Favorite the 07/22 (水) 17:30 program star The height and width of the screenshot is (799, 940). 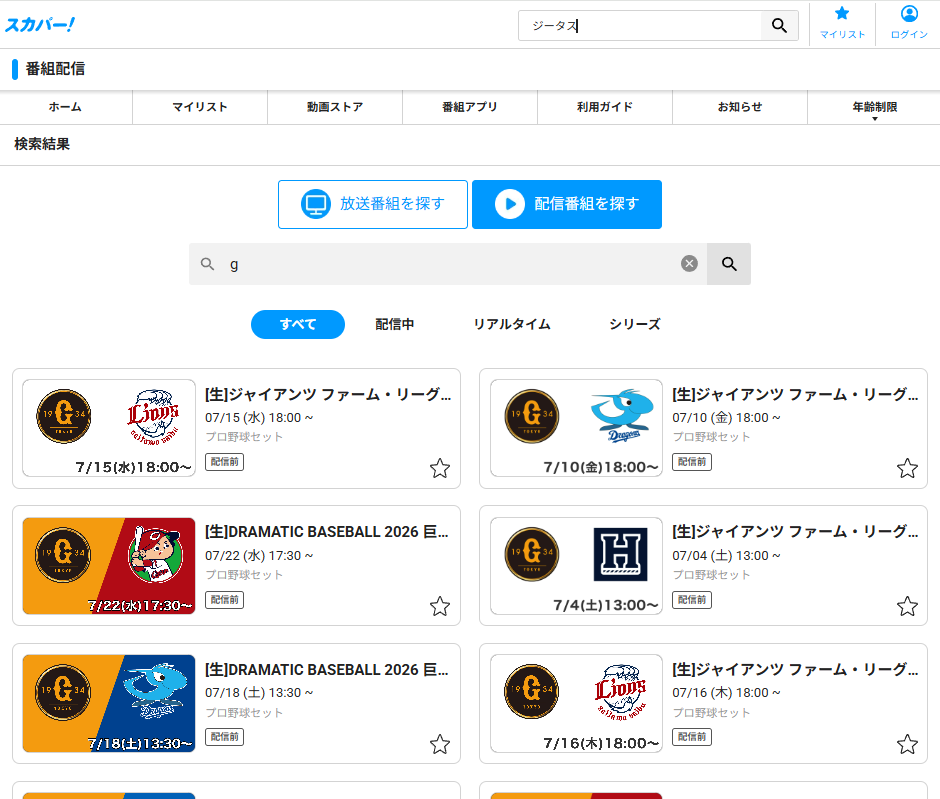pyautogui.click(x=440, y=606)
